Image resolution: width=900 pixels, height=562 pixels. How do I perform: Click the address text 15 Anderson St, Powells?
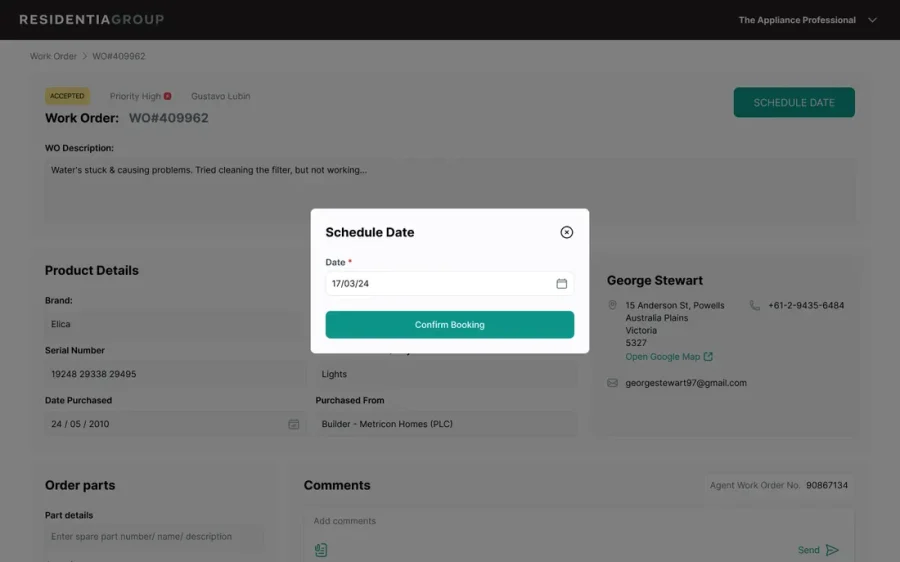[x=674, y=305]
